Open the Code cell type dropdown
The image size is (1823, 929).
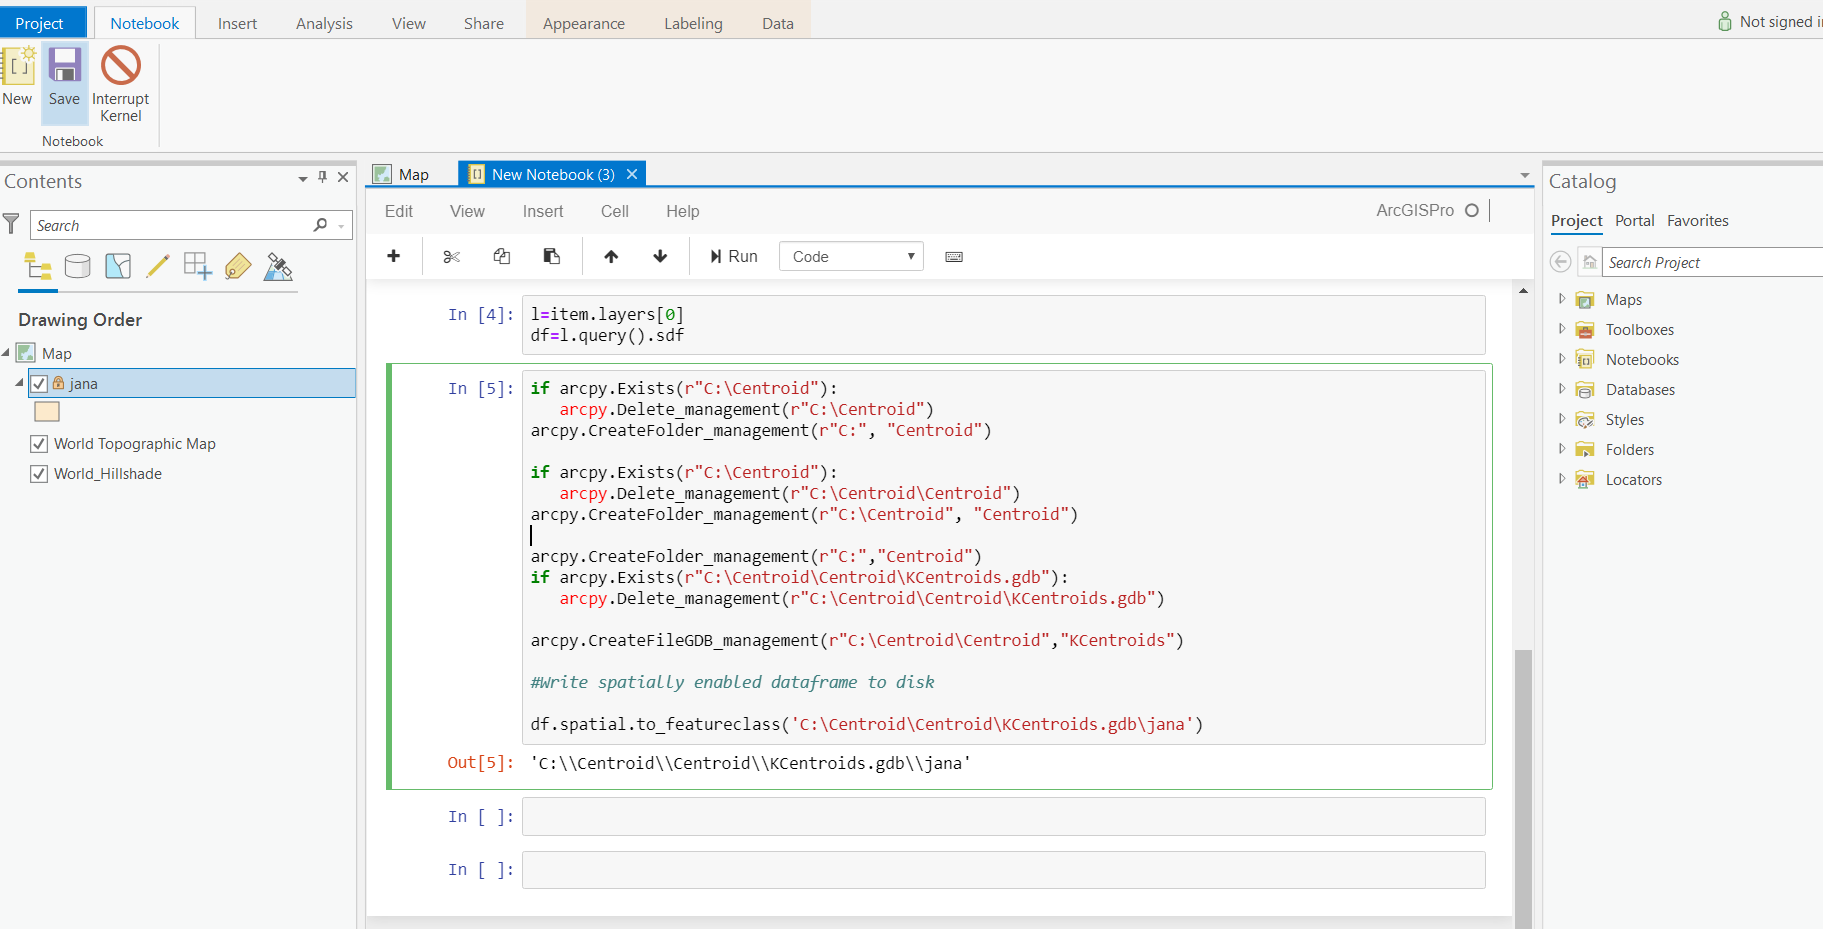pos(850,256)
